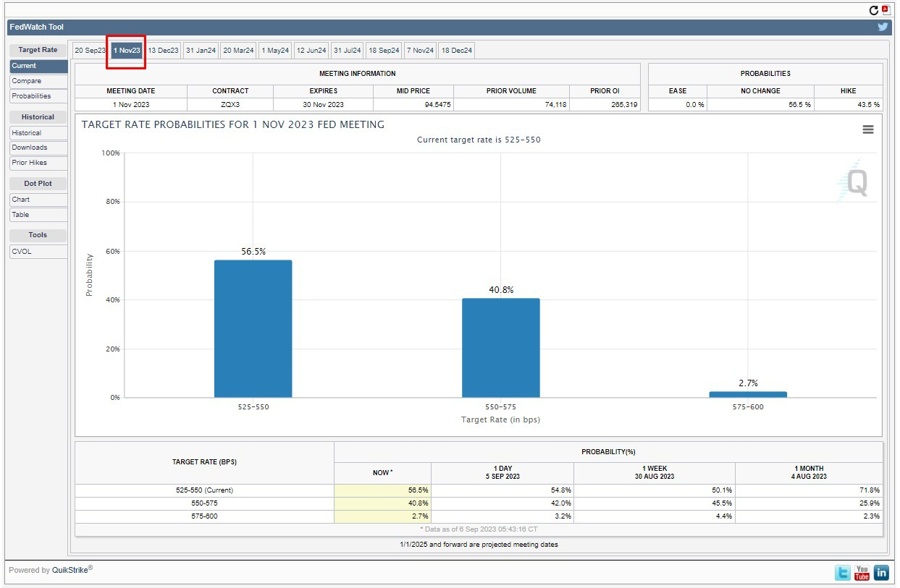Click the 56.5% bar label
Viewport: 900px width, 588px height.
(253, 252)
